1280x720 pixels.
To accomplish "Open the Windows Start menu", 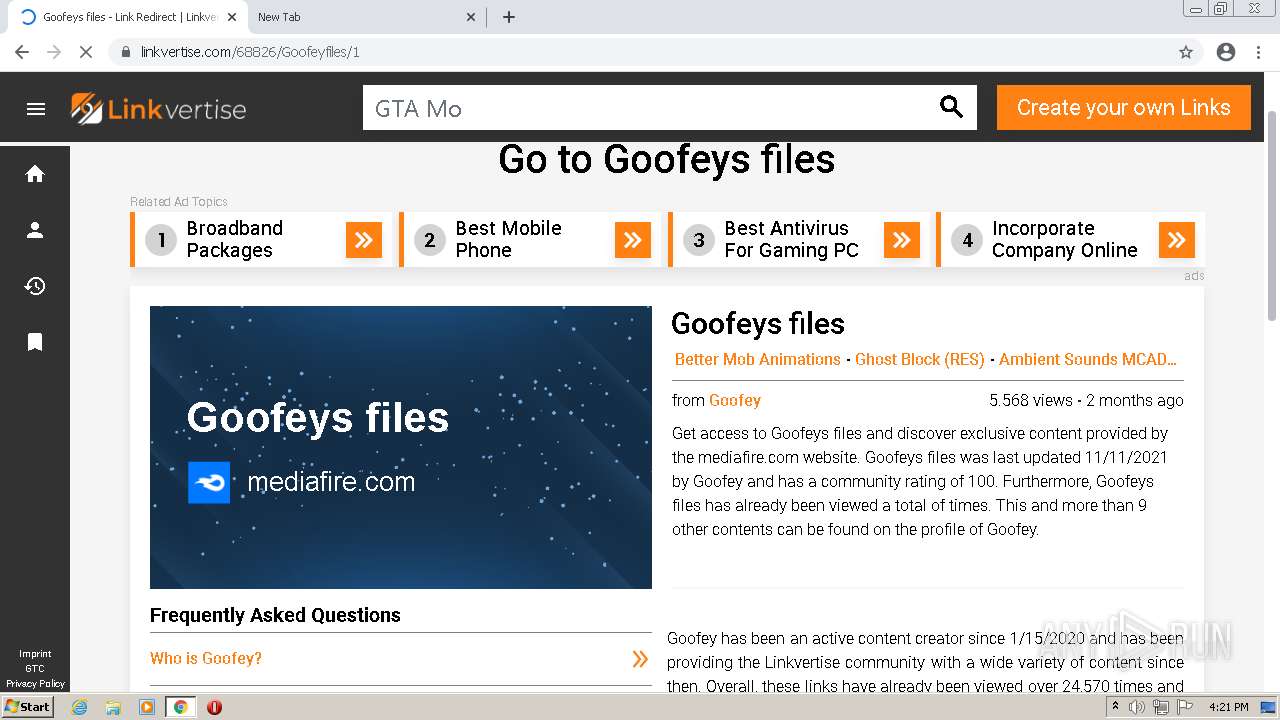I will (x=27, y=707).
